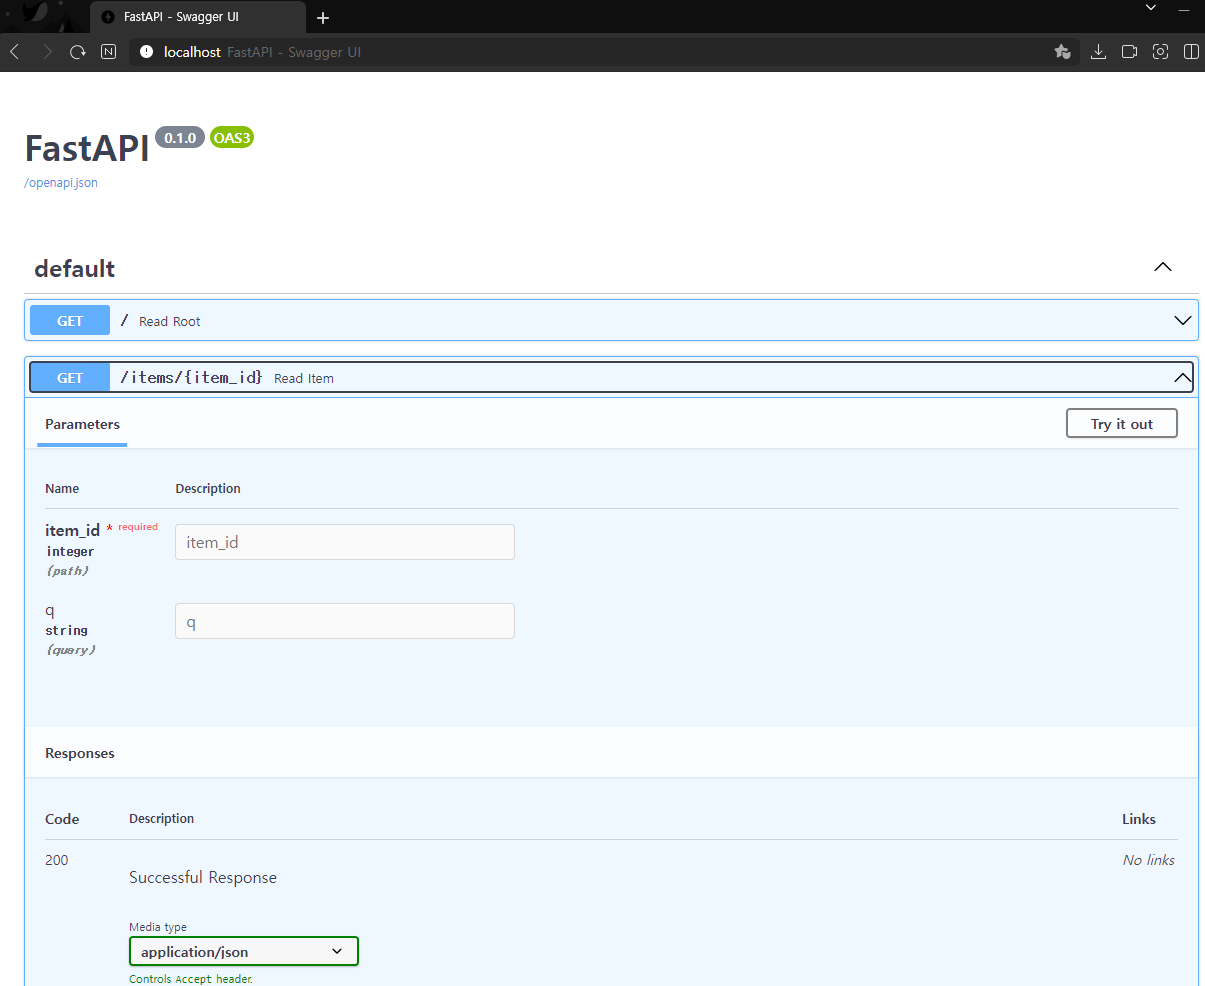Screen dimensions: 1205x986
Task: Click the site info icon before localhost
Action: [147, 52]
